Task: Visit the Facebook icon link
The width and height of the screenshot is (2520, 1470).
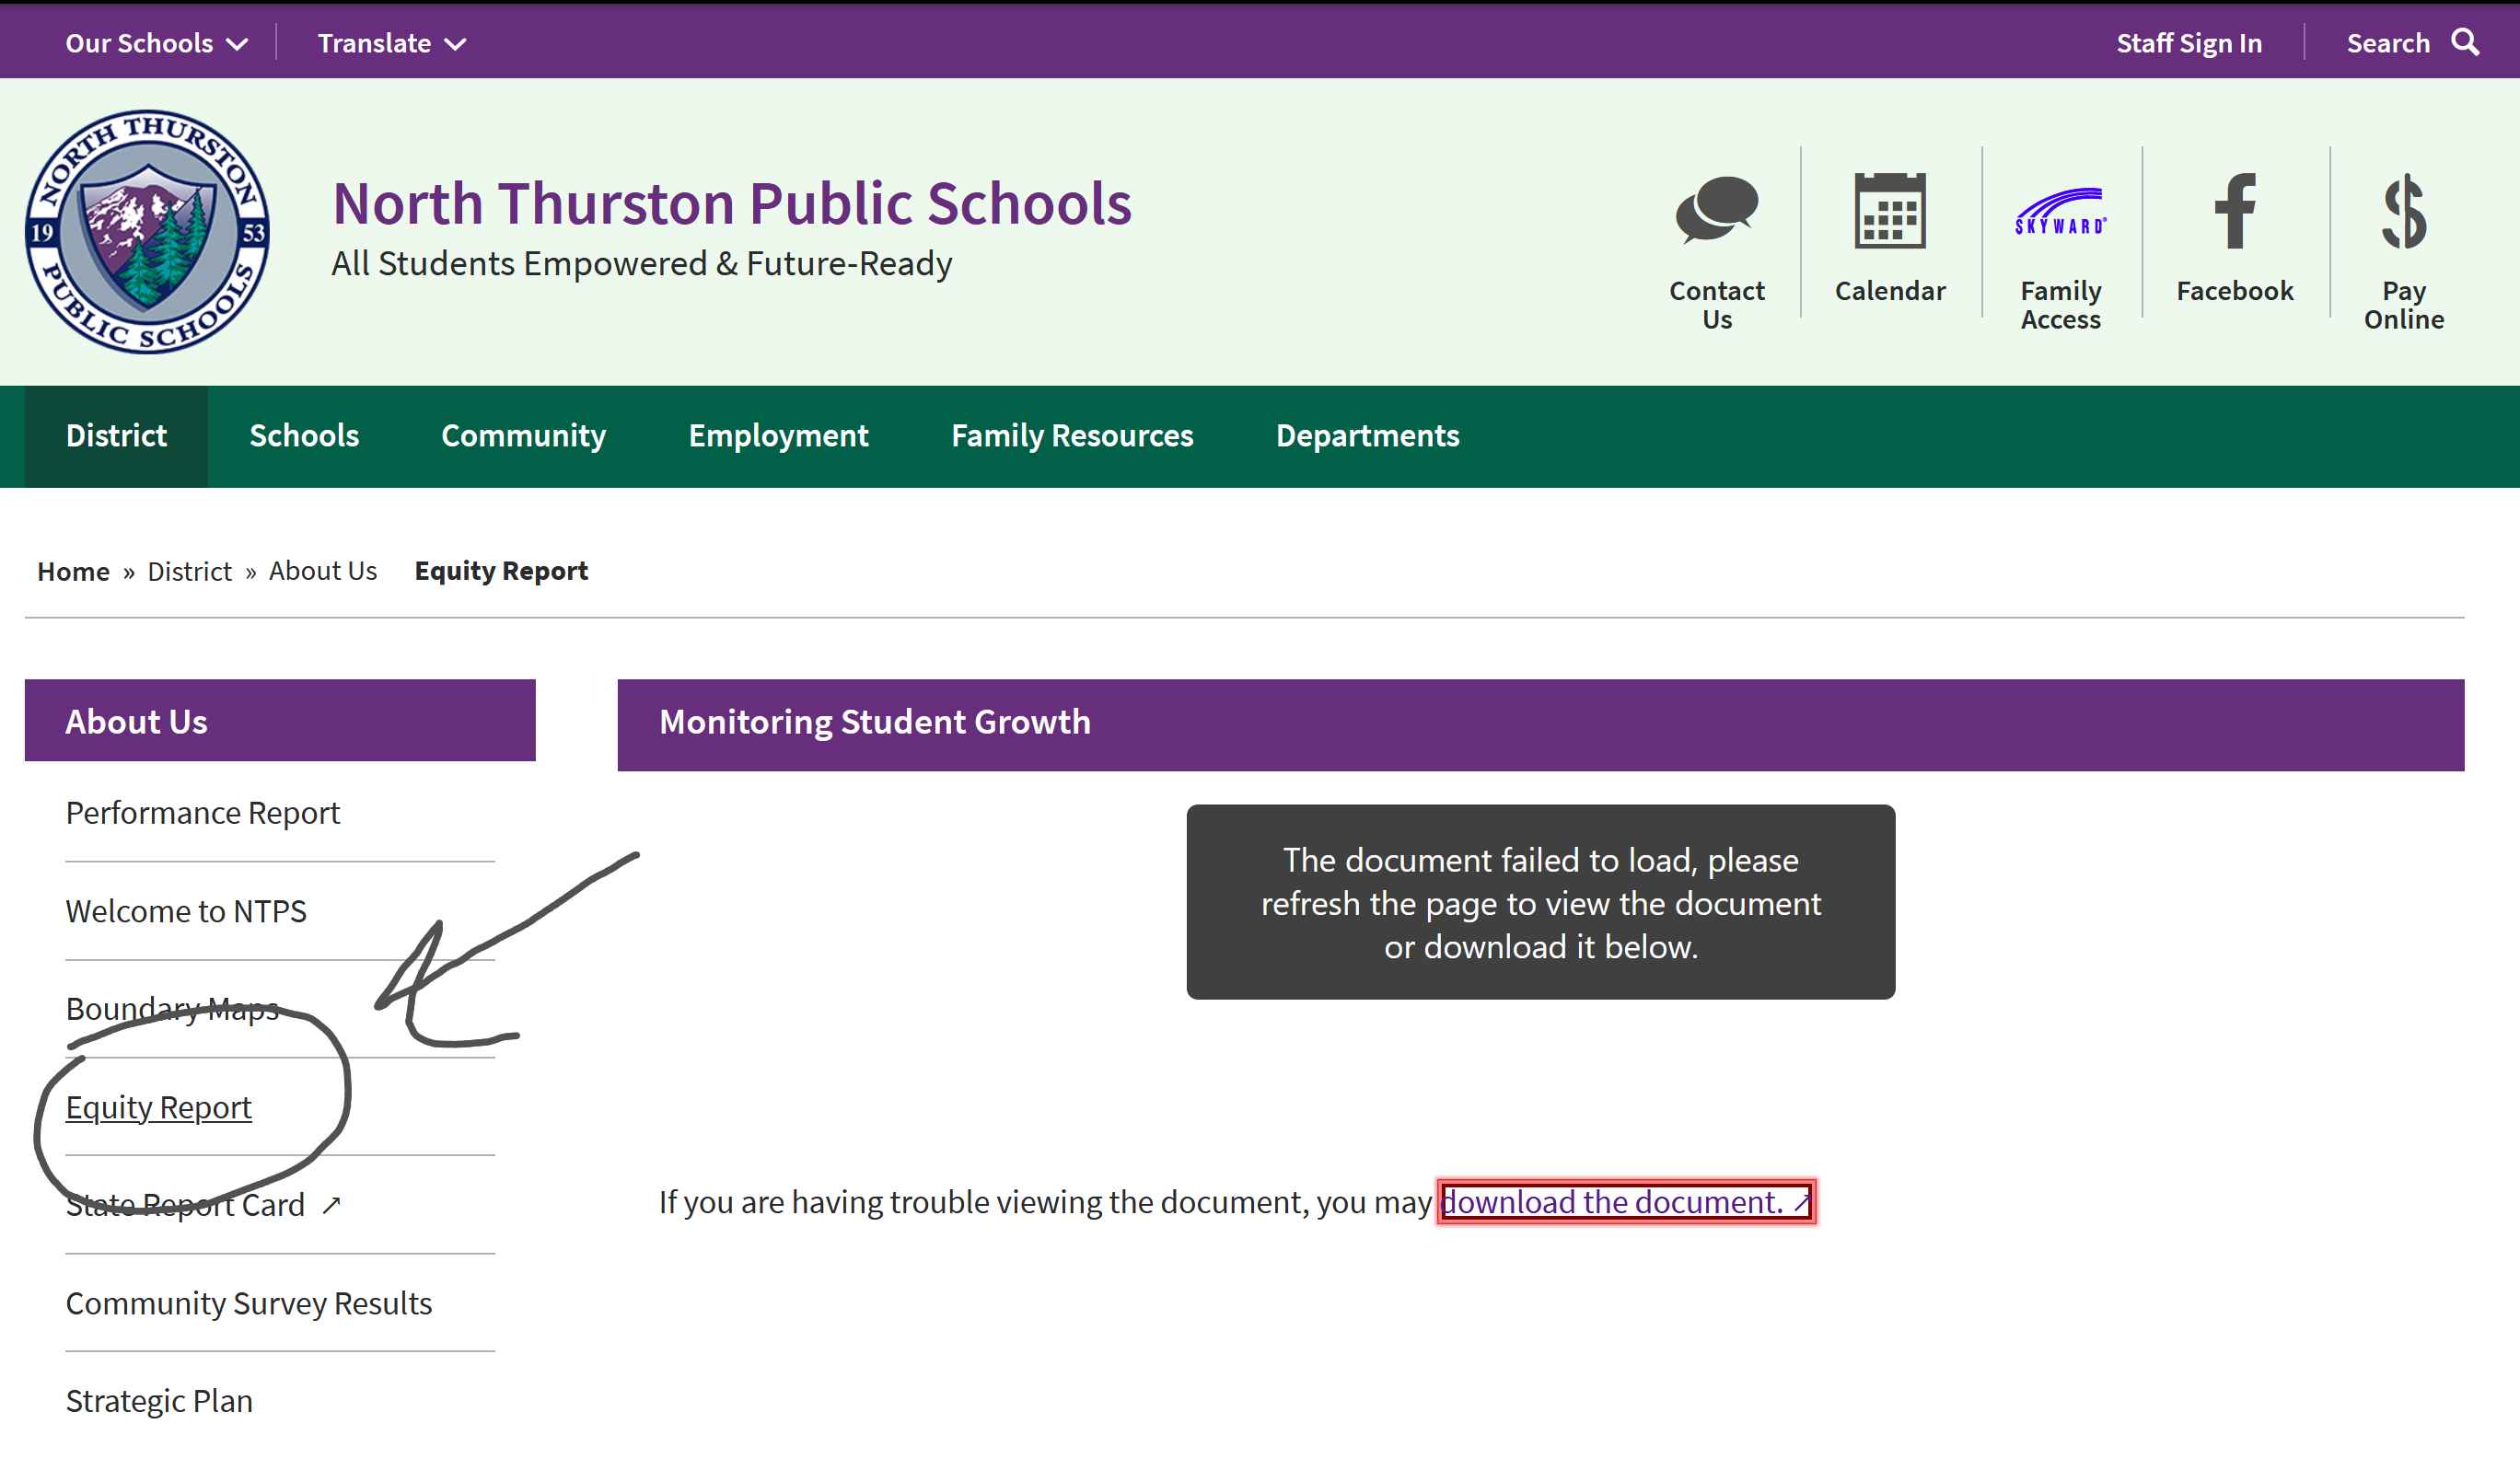Action: coord(2234,210)
